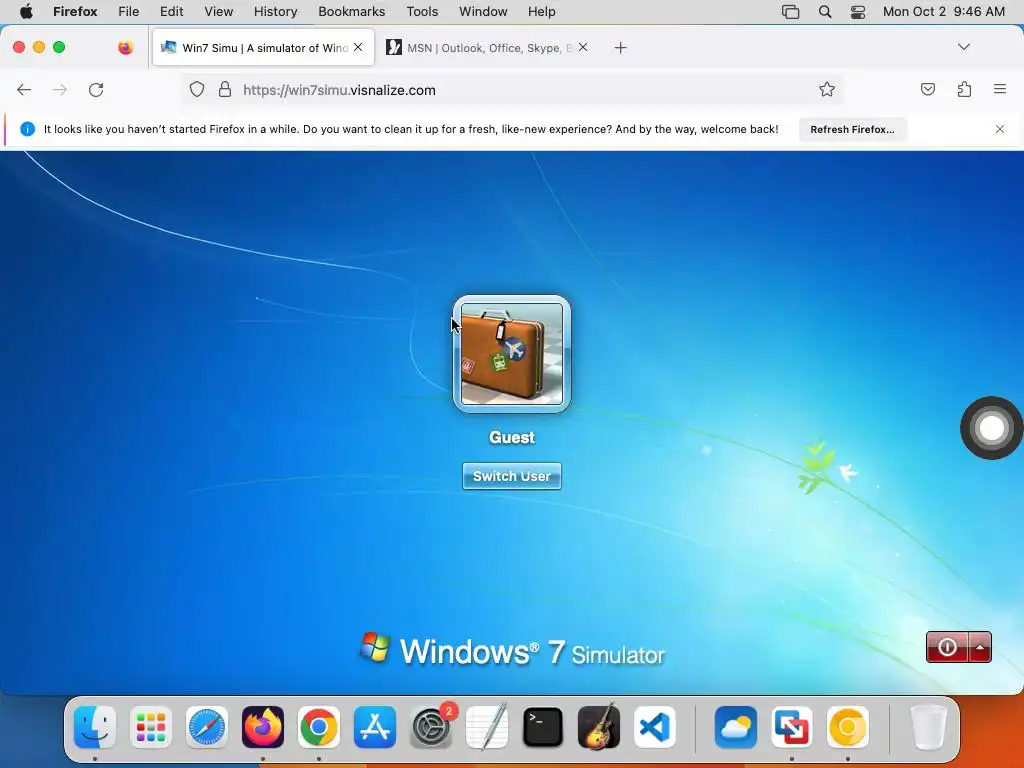
Task: Bookmark this page with the star icon
Action: 827,90
